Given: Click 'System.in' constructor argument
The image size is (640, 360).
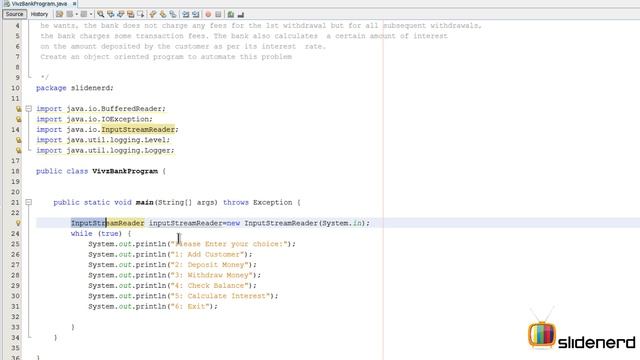Looking at the screenshot, I should [x=342, y=223].
